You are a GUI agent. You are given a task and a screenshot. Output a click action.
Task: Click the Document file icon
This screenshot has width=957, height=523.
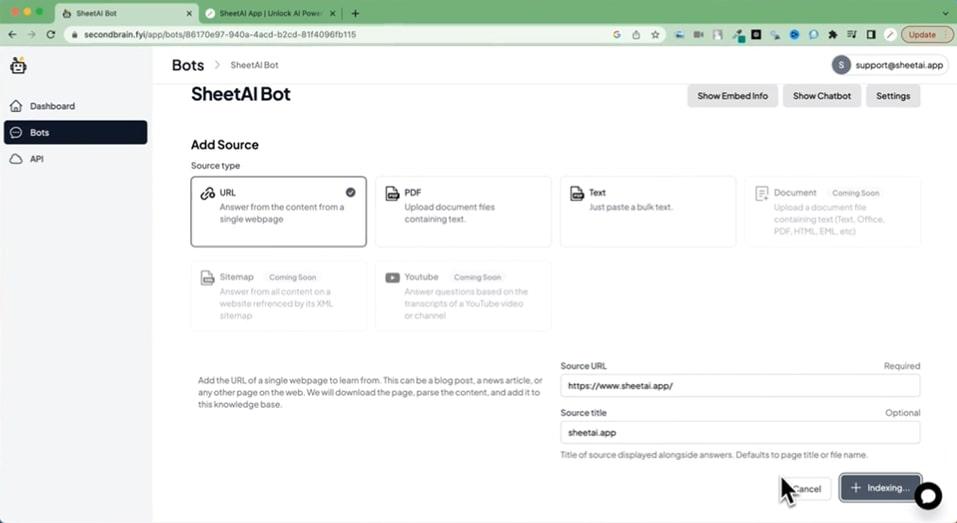762,193
